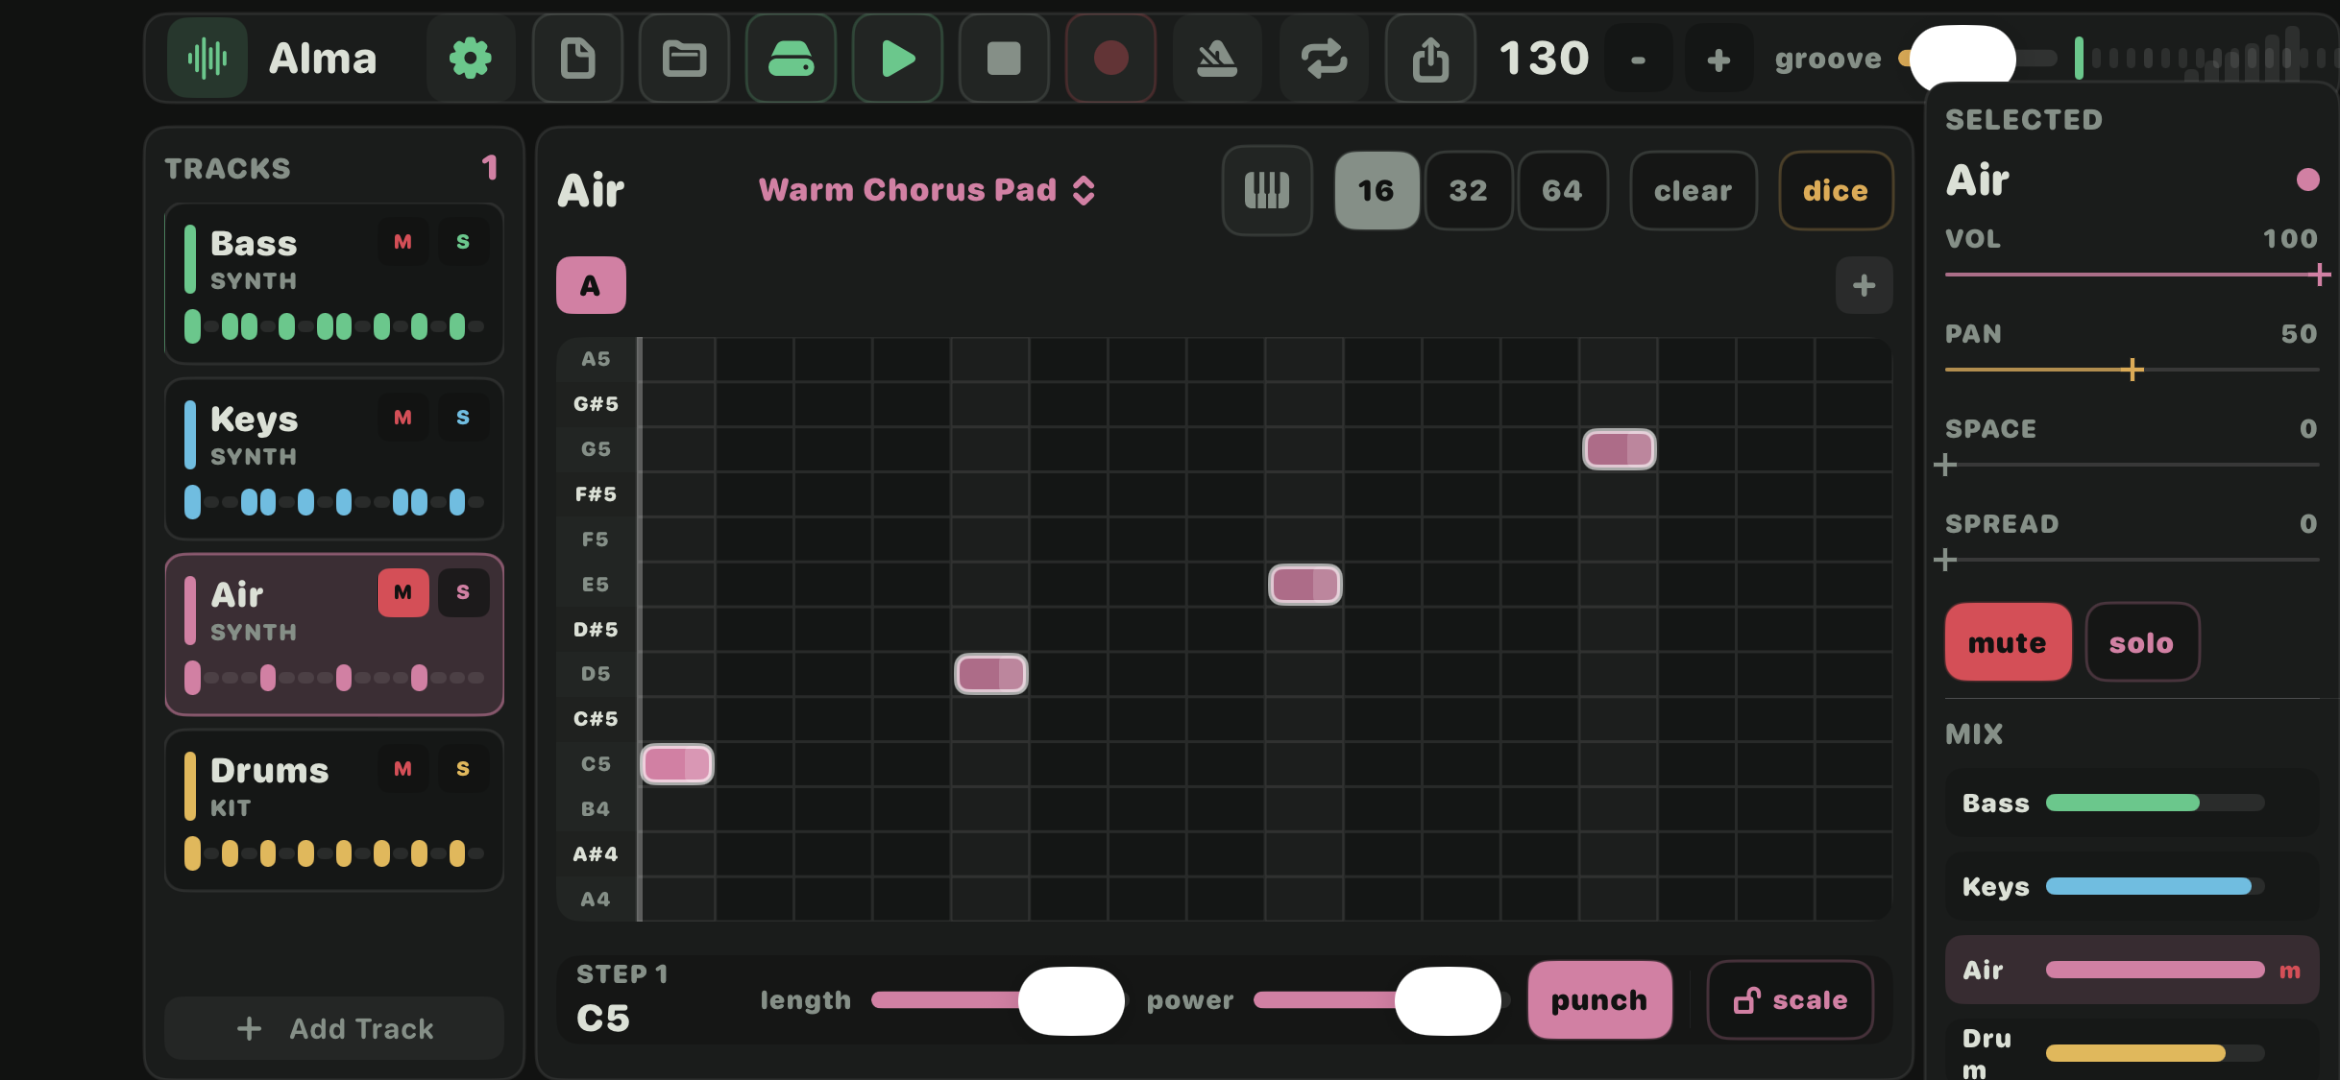This screenshot has width=2340, height=1080.
Task: Stop playback with the stop icon
Action: (1003, 58)
